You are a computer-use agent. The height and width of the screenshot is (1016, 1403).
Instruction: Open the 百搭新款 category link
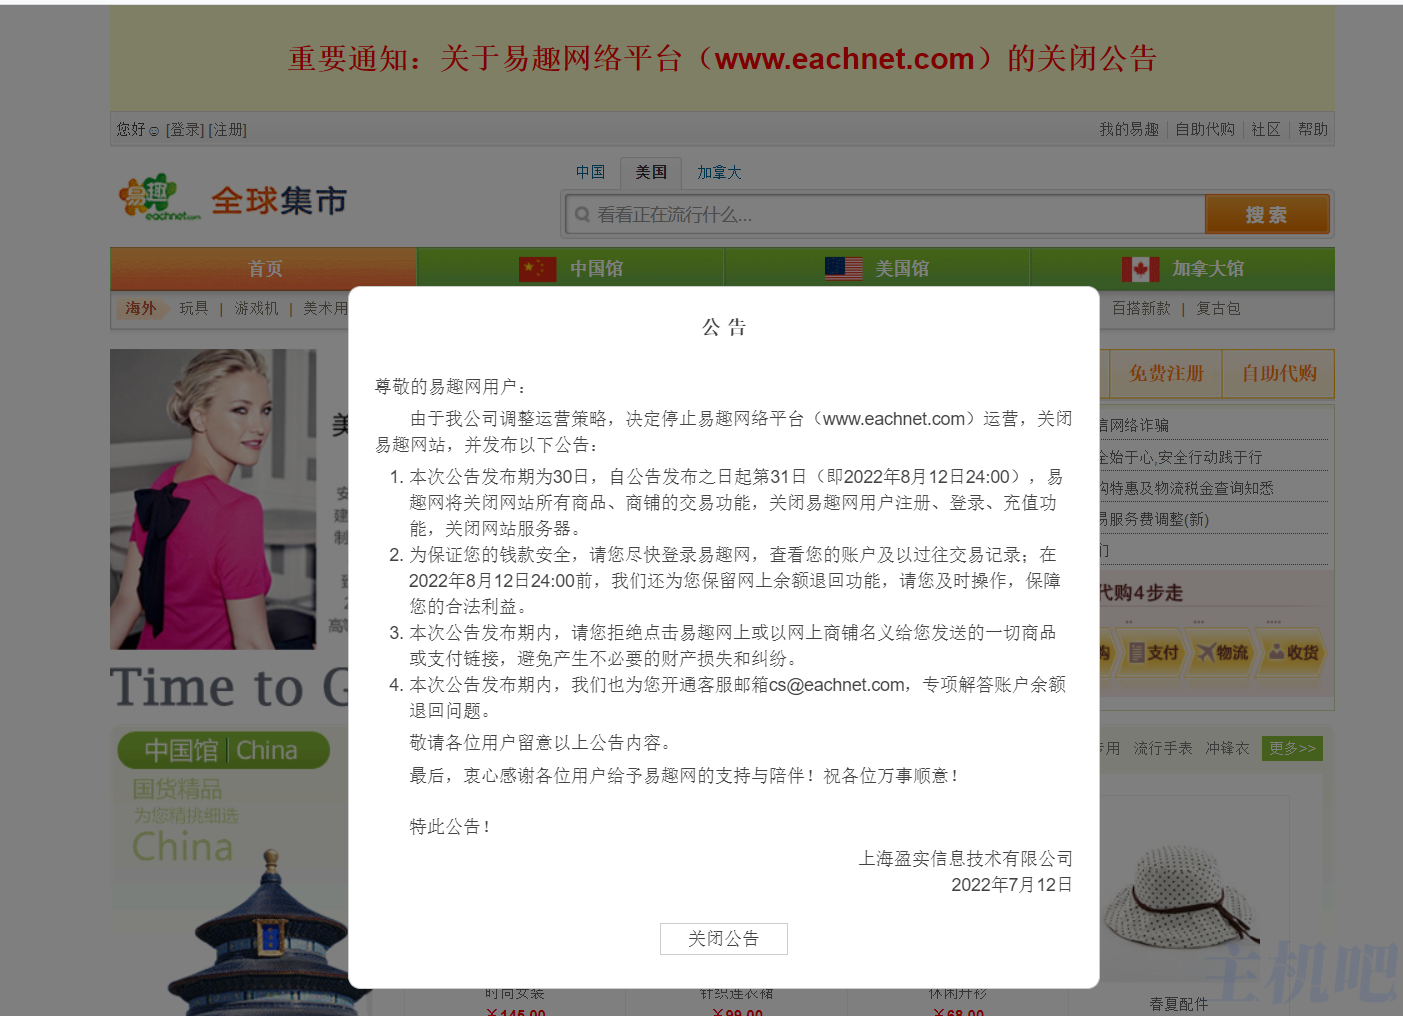pos(1141,308)
